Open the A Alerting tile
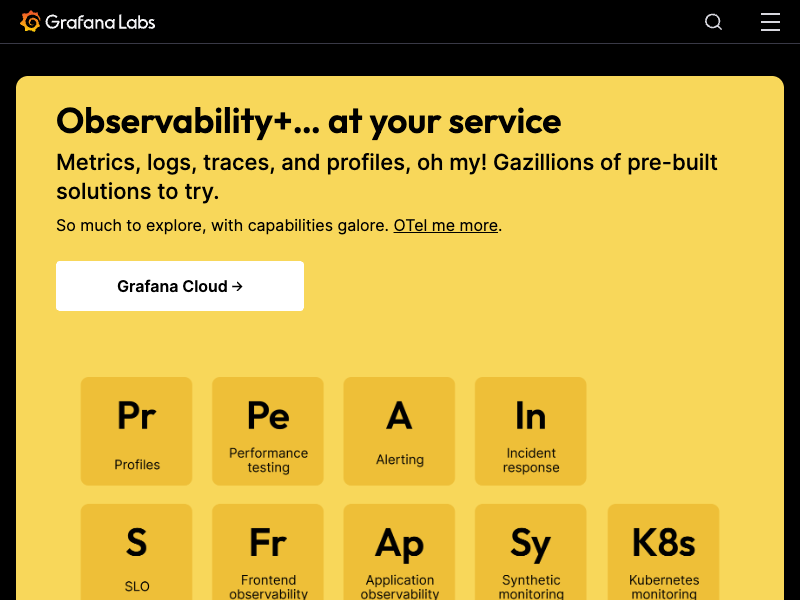Viewport: 800px width, 600px height. 399,431
